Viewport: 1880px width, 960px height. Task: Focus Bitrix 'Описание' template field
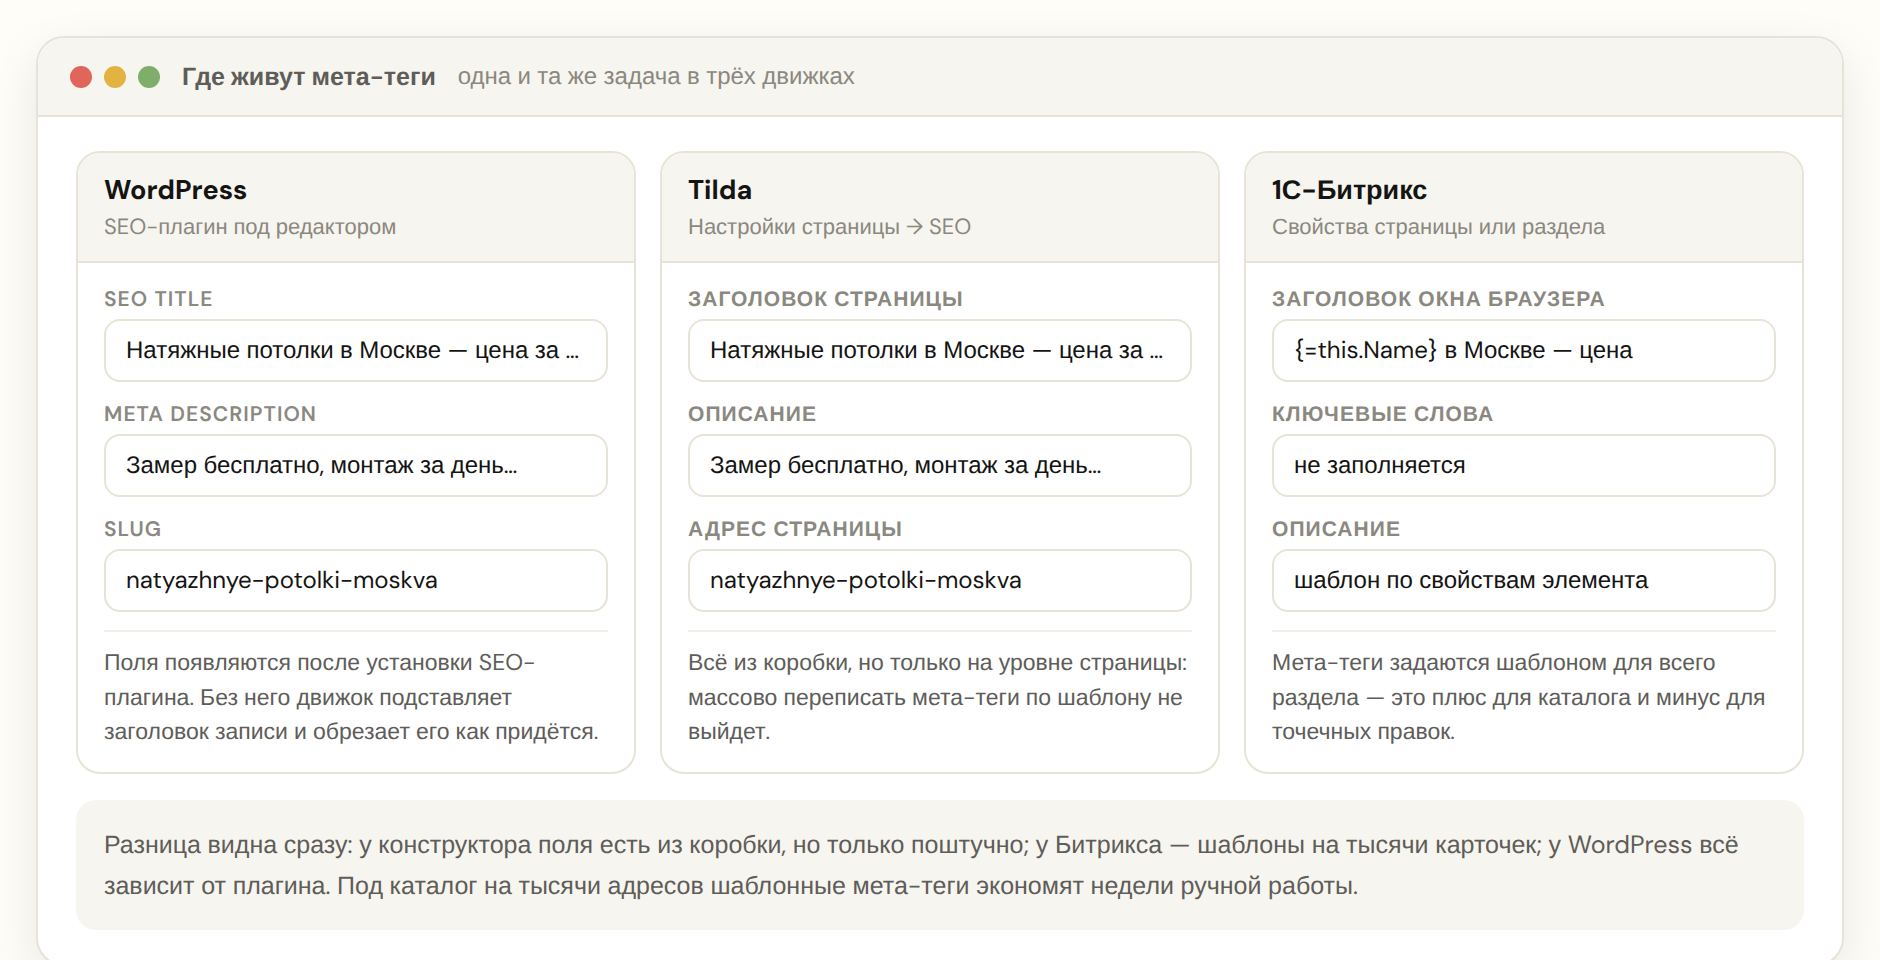point(1524,580)
